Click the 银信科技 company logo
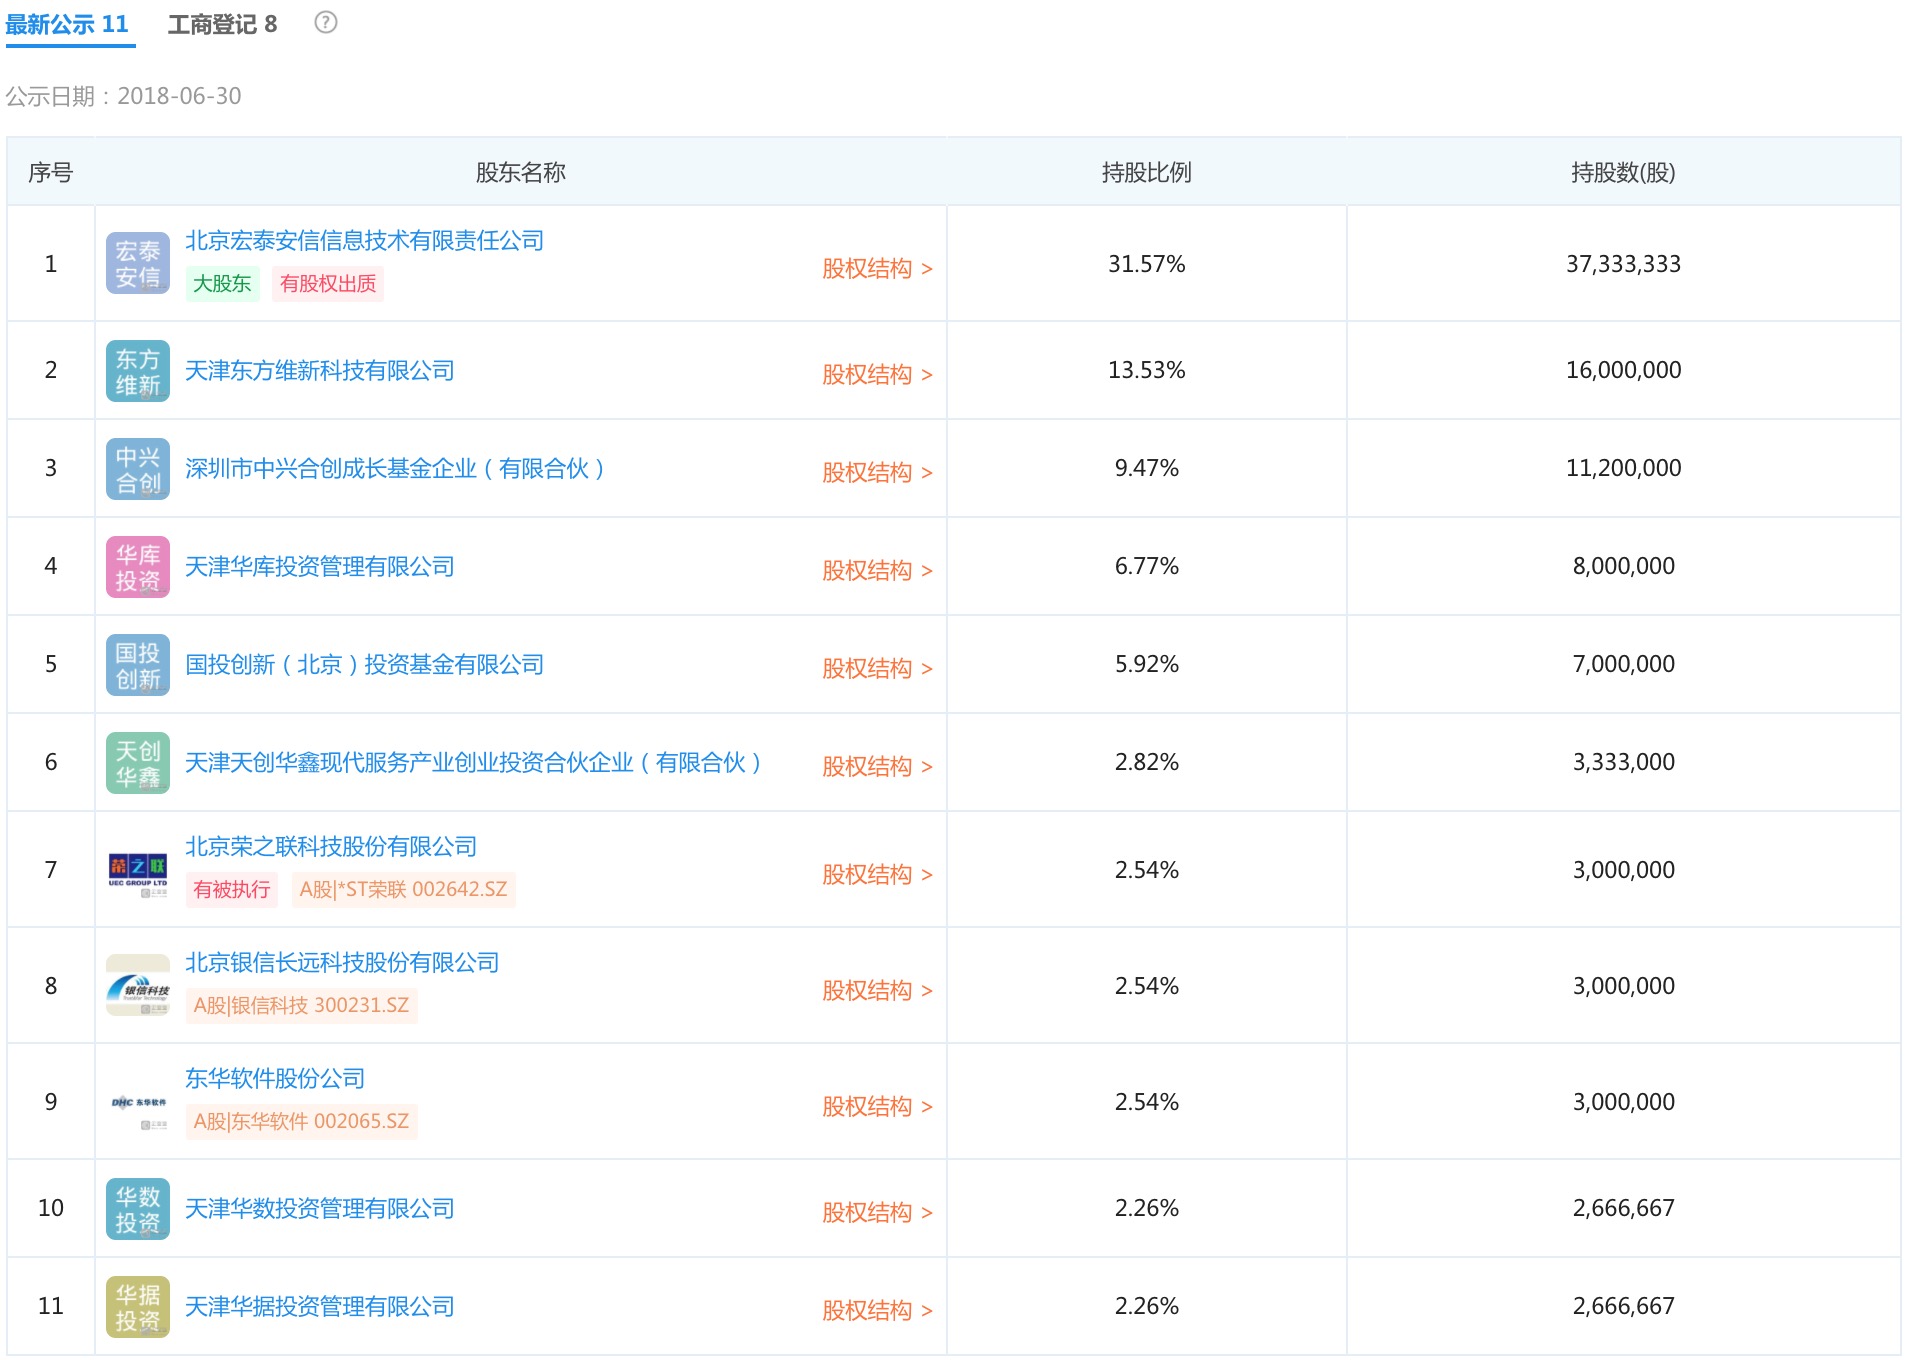Viewport: 1908px width, 1360px height. (x=138, y=986)
